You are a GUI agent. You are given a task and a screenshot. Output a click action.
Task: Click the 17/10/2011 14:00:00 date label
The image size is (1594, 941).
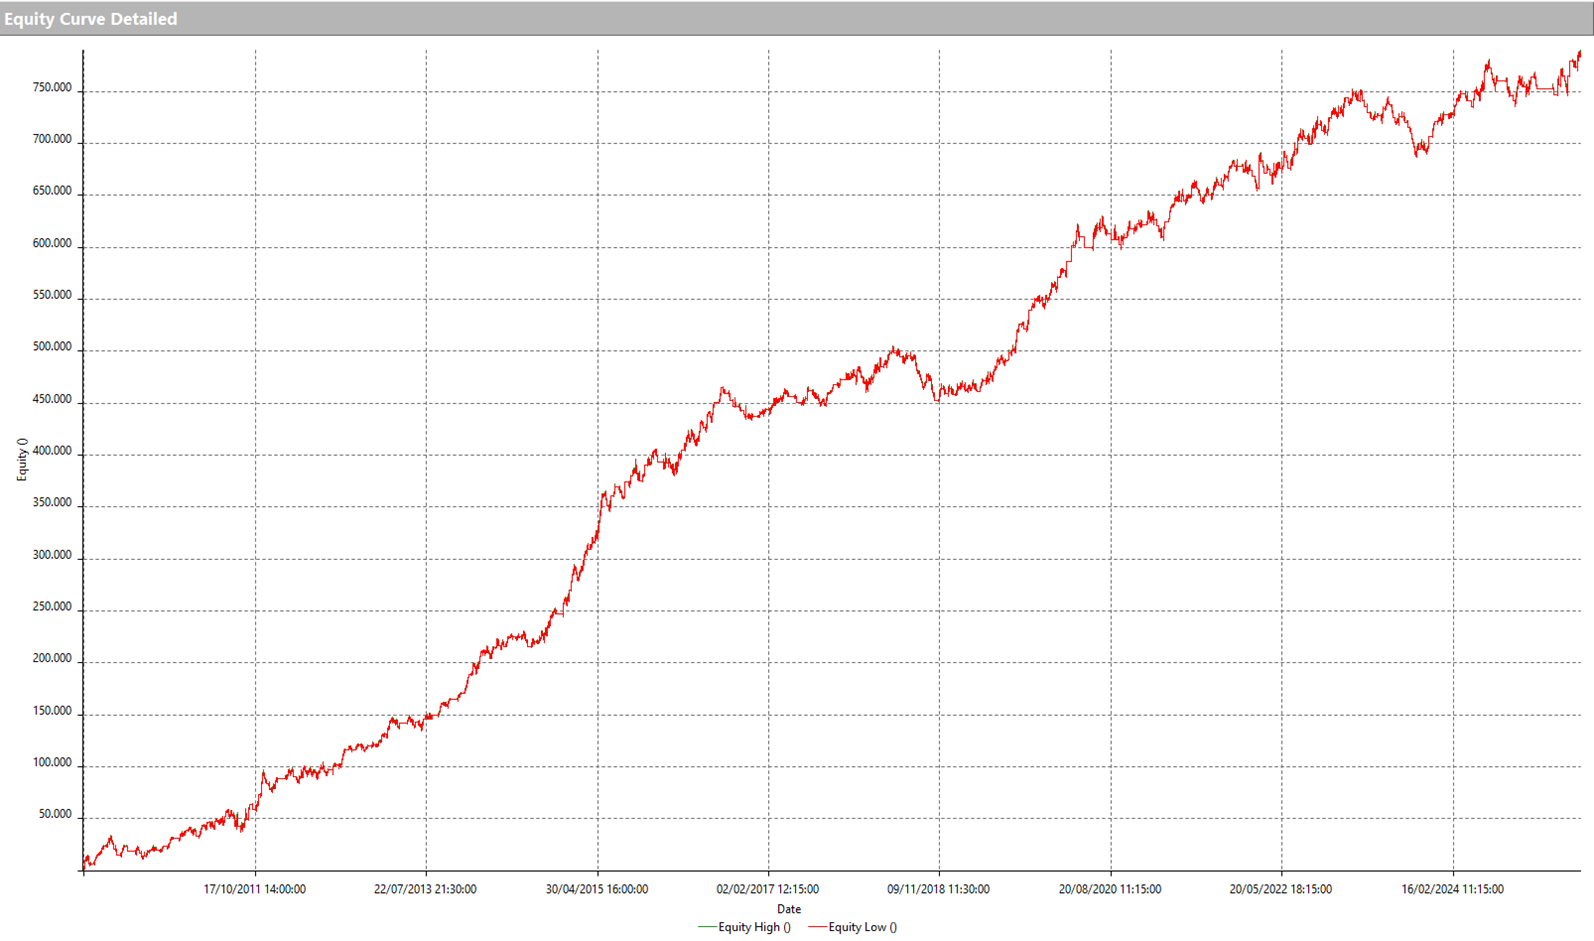pos(255,889)
